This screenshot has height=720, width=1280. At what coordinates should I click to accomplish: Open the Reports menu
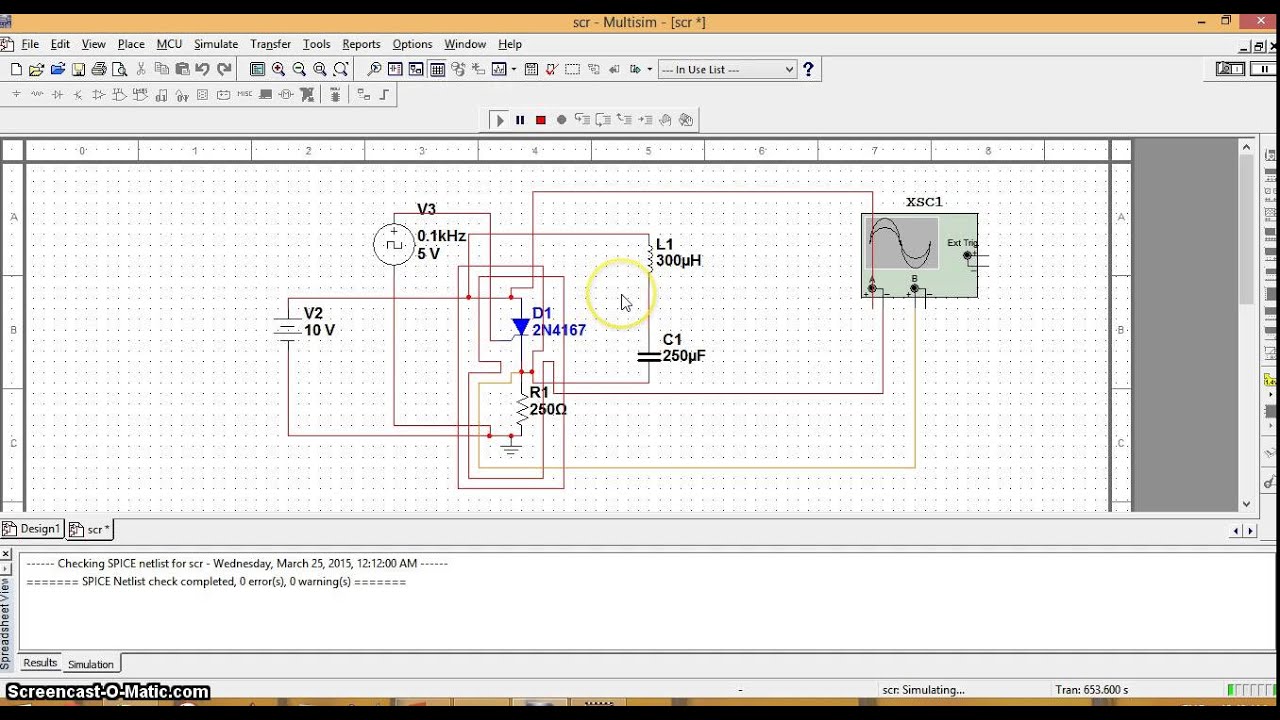coord(361,44)
